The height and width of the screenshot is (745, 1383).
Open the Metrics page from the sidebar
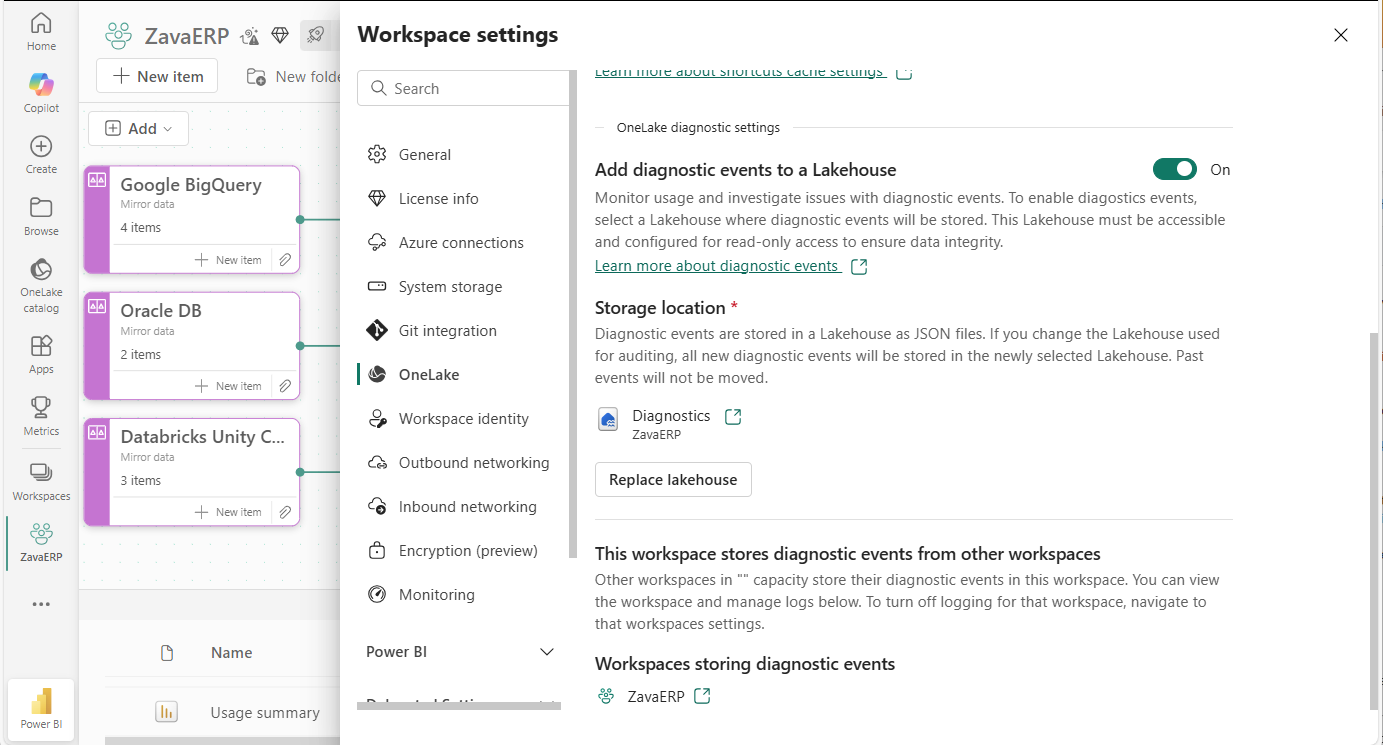point(40,418)
